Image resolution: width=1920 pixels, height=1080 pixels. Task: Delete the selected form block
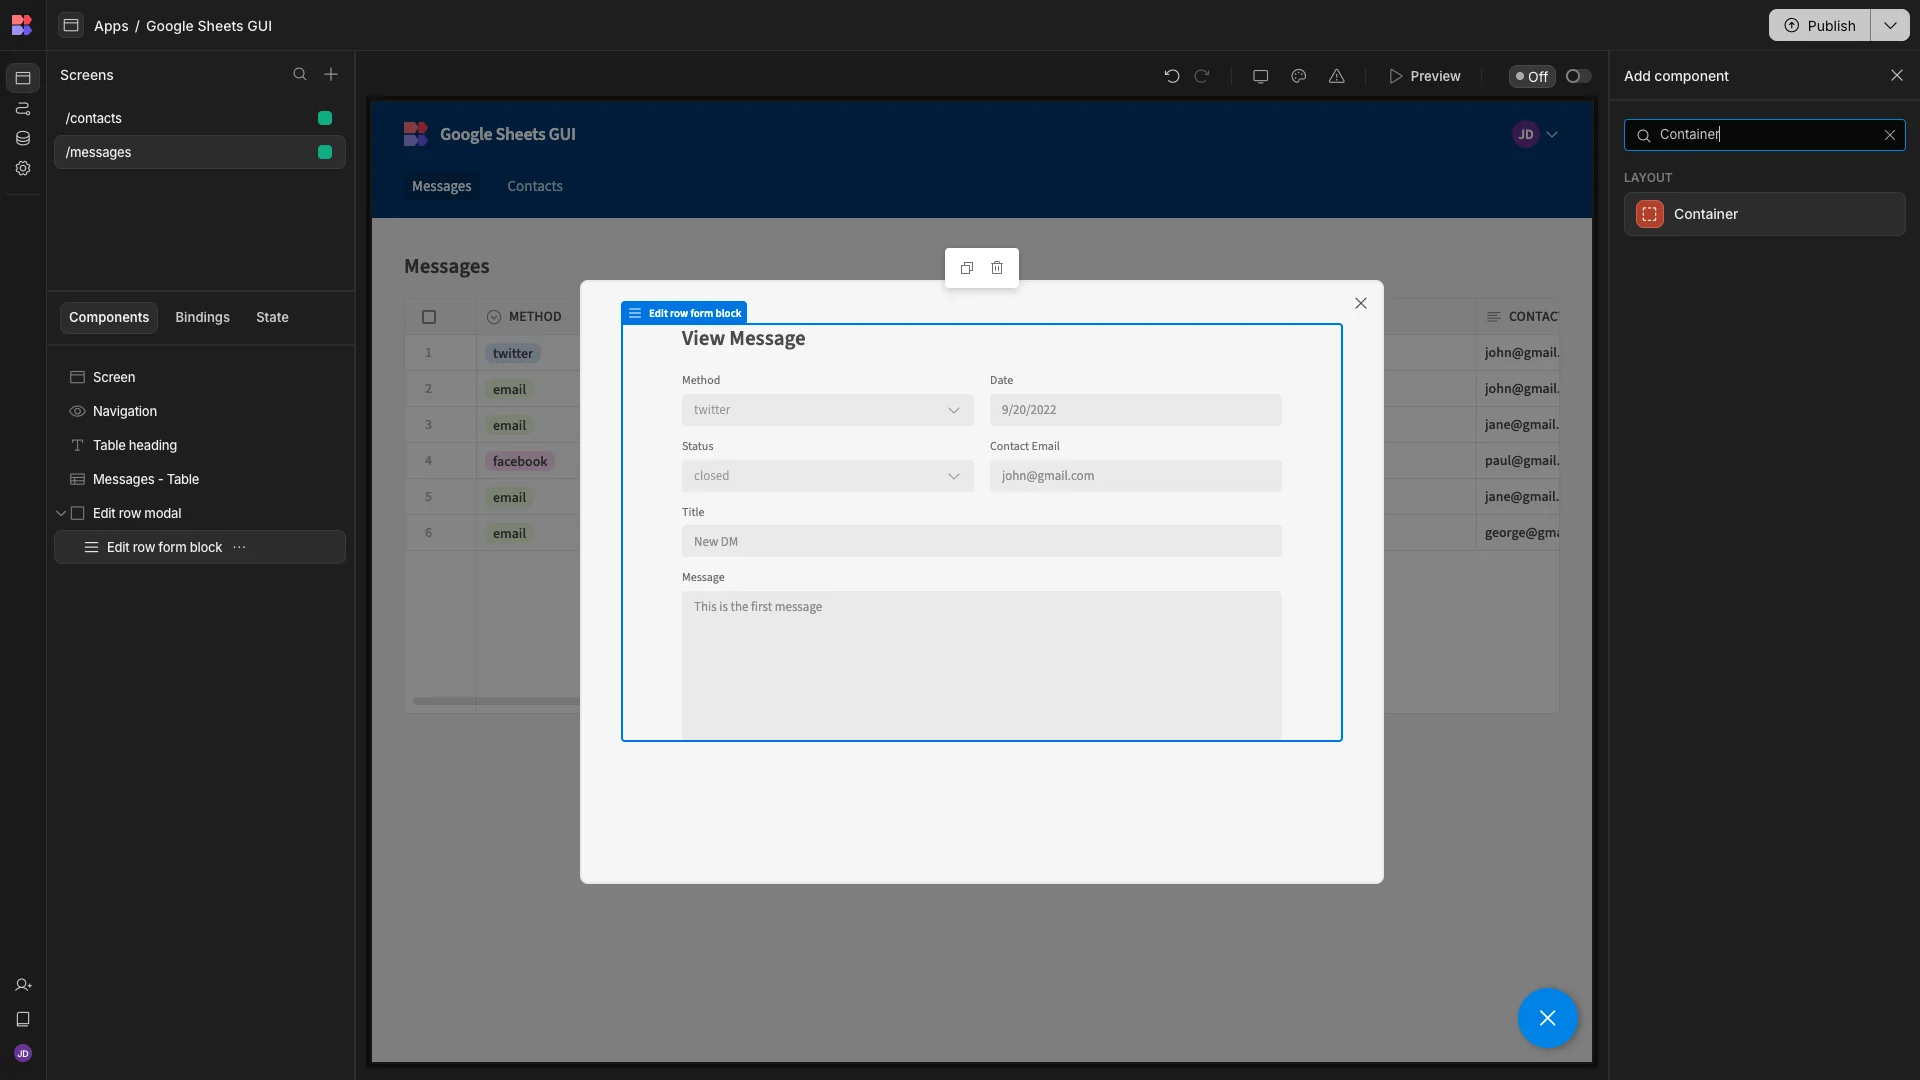(x=997, y=268)
